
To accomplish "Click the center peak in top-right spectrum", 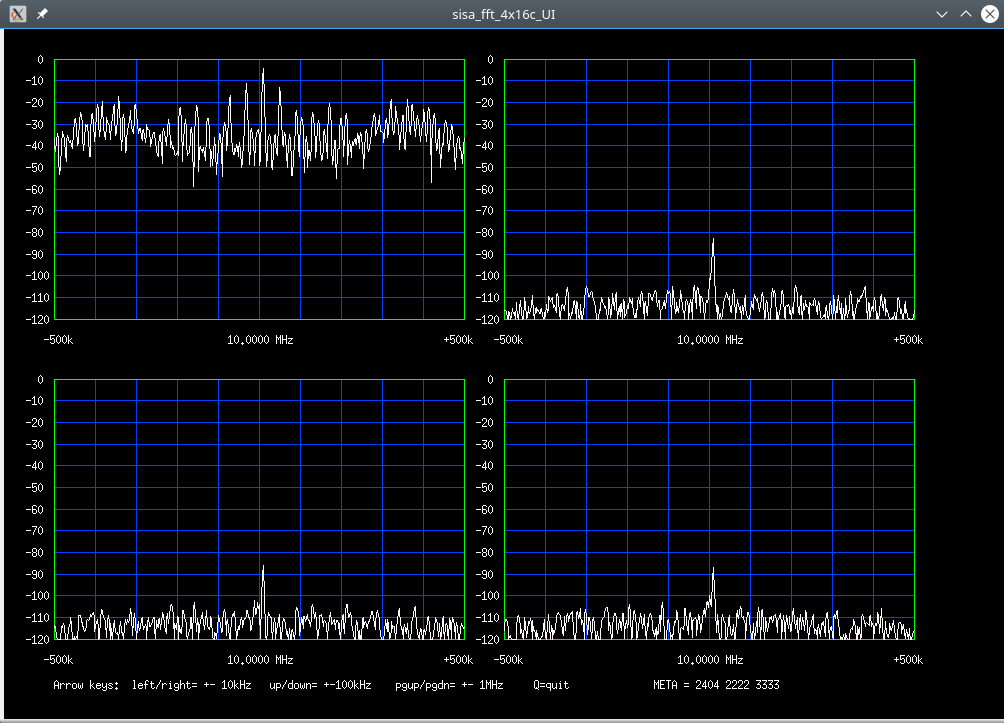I will [713, 243].
